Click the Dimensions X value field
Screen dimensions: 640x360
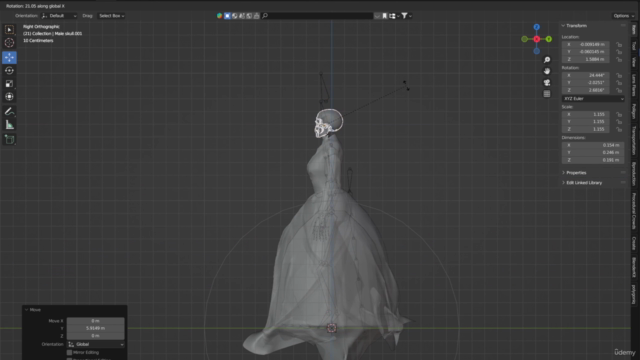(x=593, y=145)
